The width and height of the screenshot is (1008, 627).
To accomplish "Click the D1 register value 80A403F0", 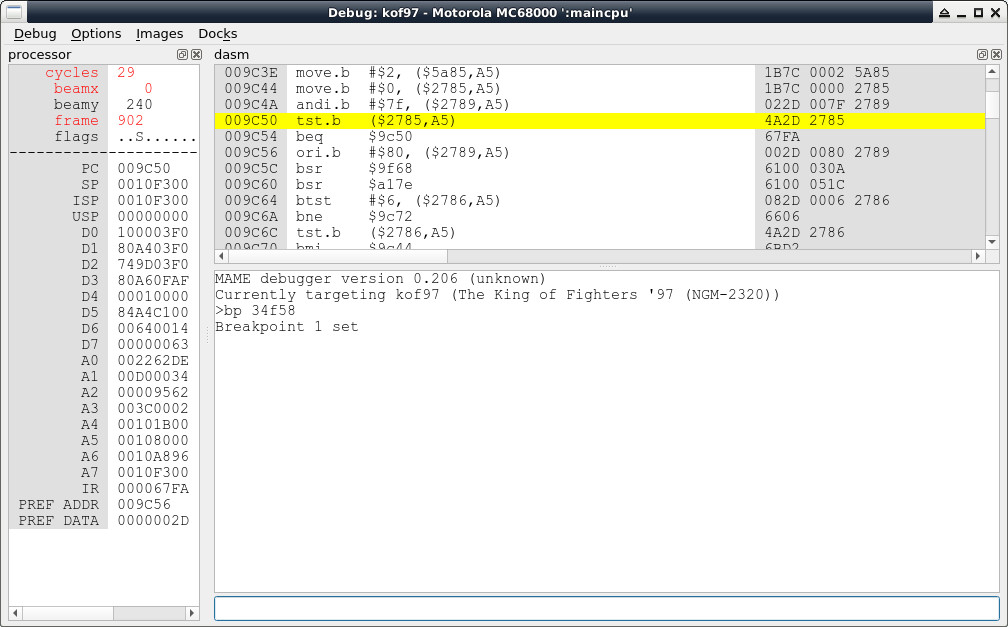I will (153, 248).
